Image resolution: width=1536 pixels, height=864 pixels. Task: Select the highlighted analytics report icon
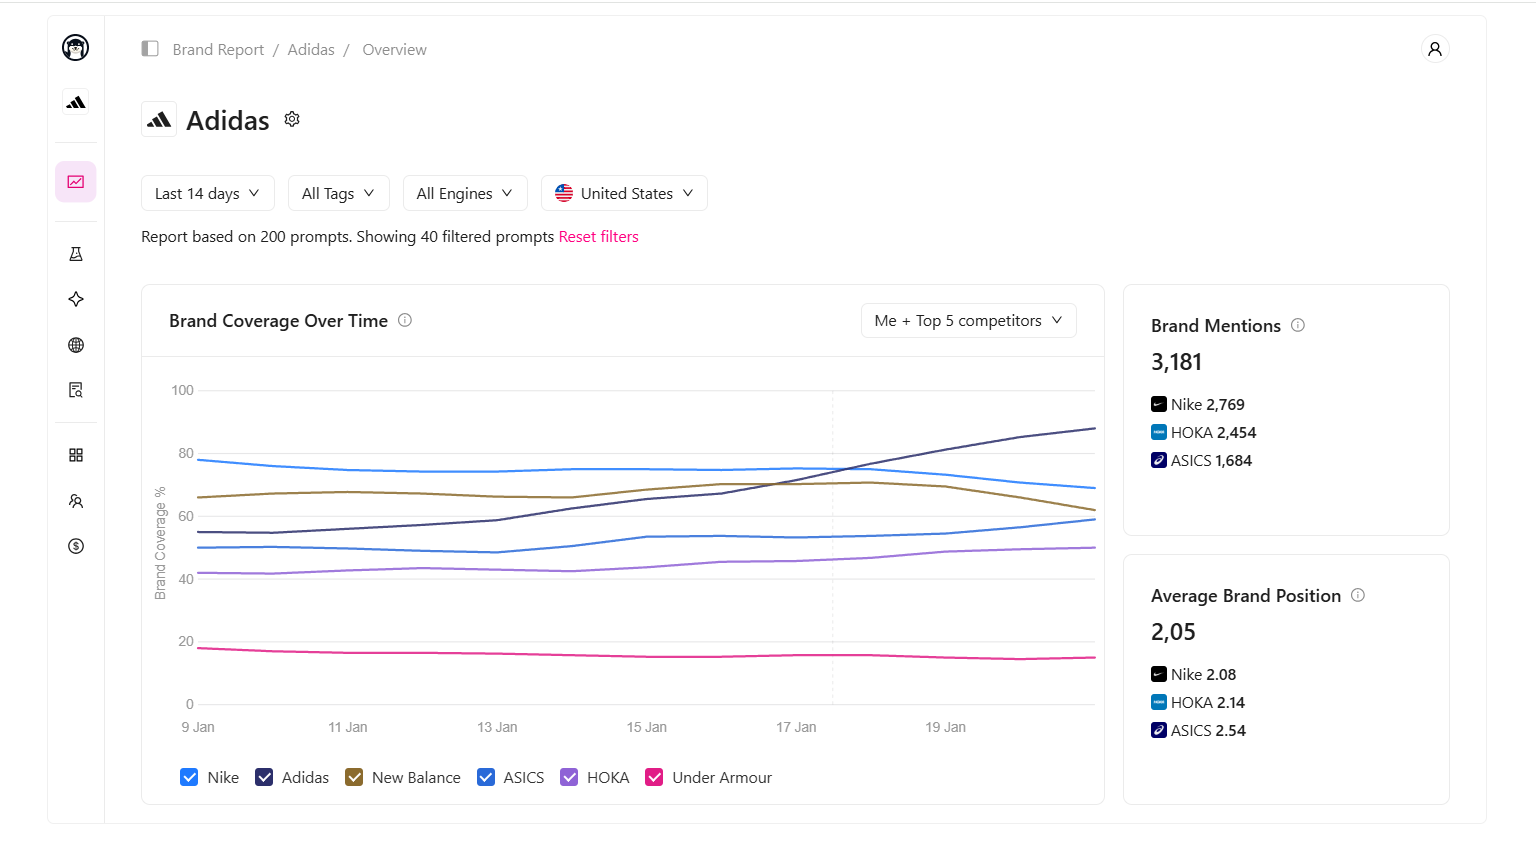(75, 181)
